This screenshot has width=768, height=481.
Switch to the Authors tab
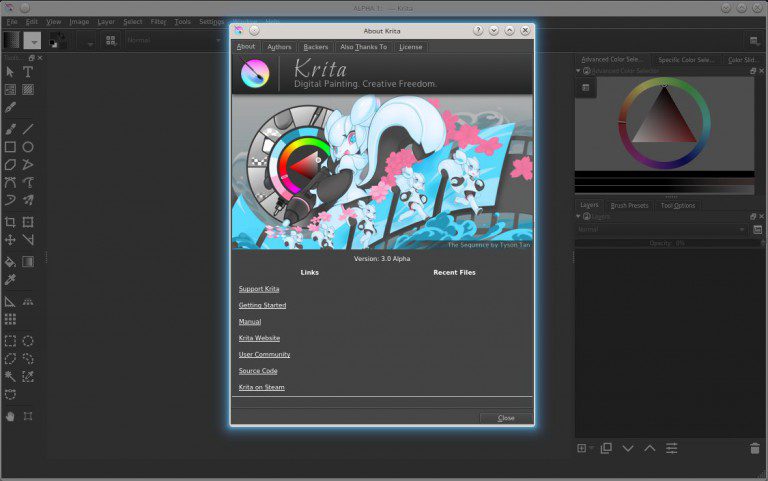click(279, 47)
